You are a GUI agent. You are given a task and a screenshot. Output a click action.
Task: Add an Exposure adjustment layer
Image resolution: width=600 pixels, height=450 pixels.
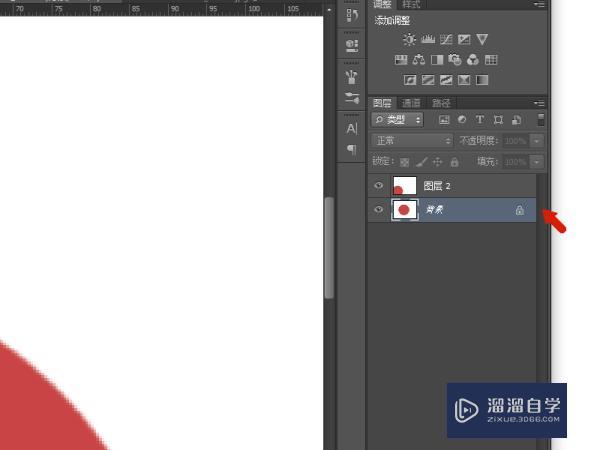[464, 39]
